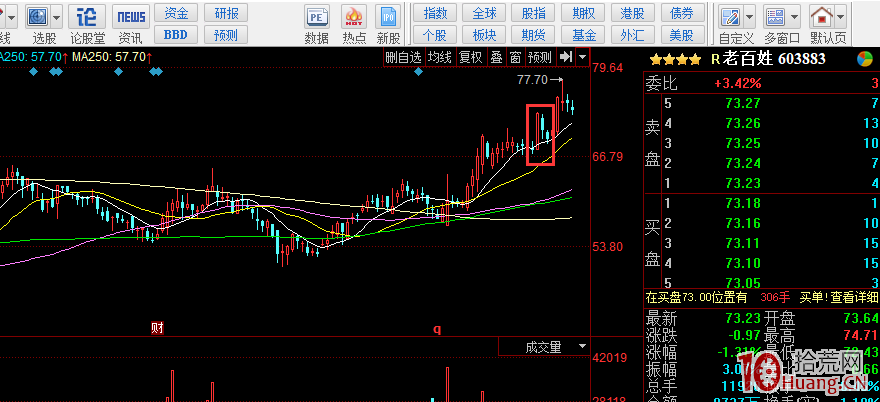Open the chart toolbar's rightmost dropdown arrow
880x402 pixels.
click(583, 57)
